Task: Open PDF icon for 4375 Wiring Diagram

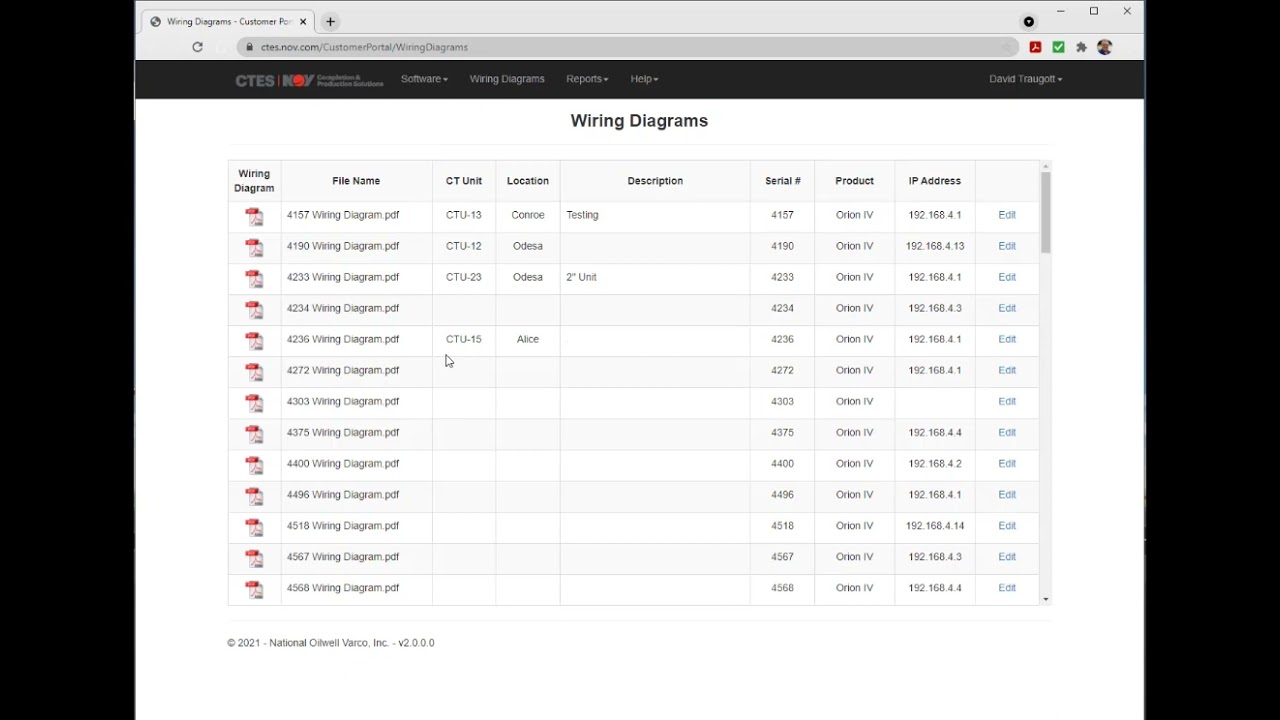Action: 254,433
